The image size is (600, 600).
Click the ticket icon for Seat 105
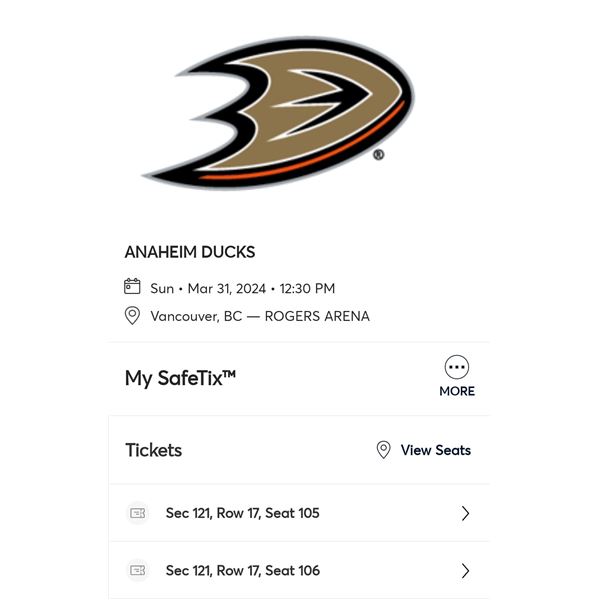point(138,513)
